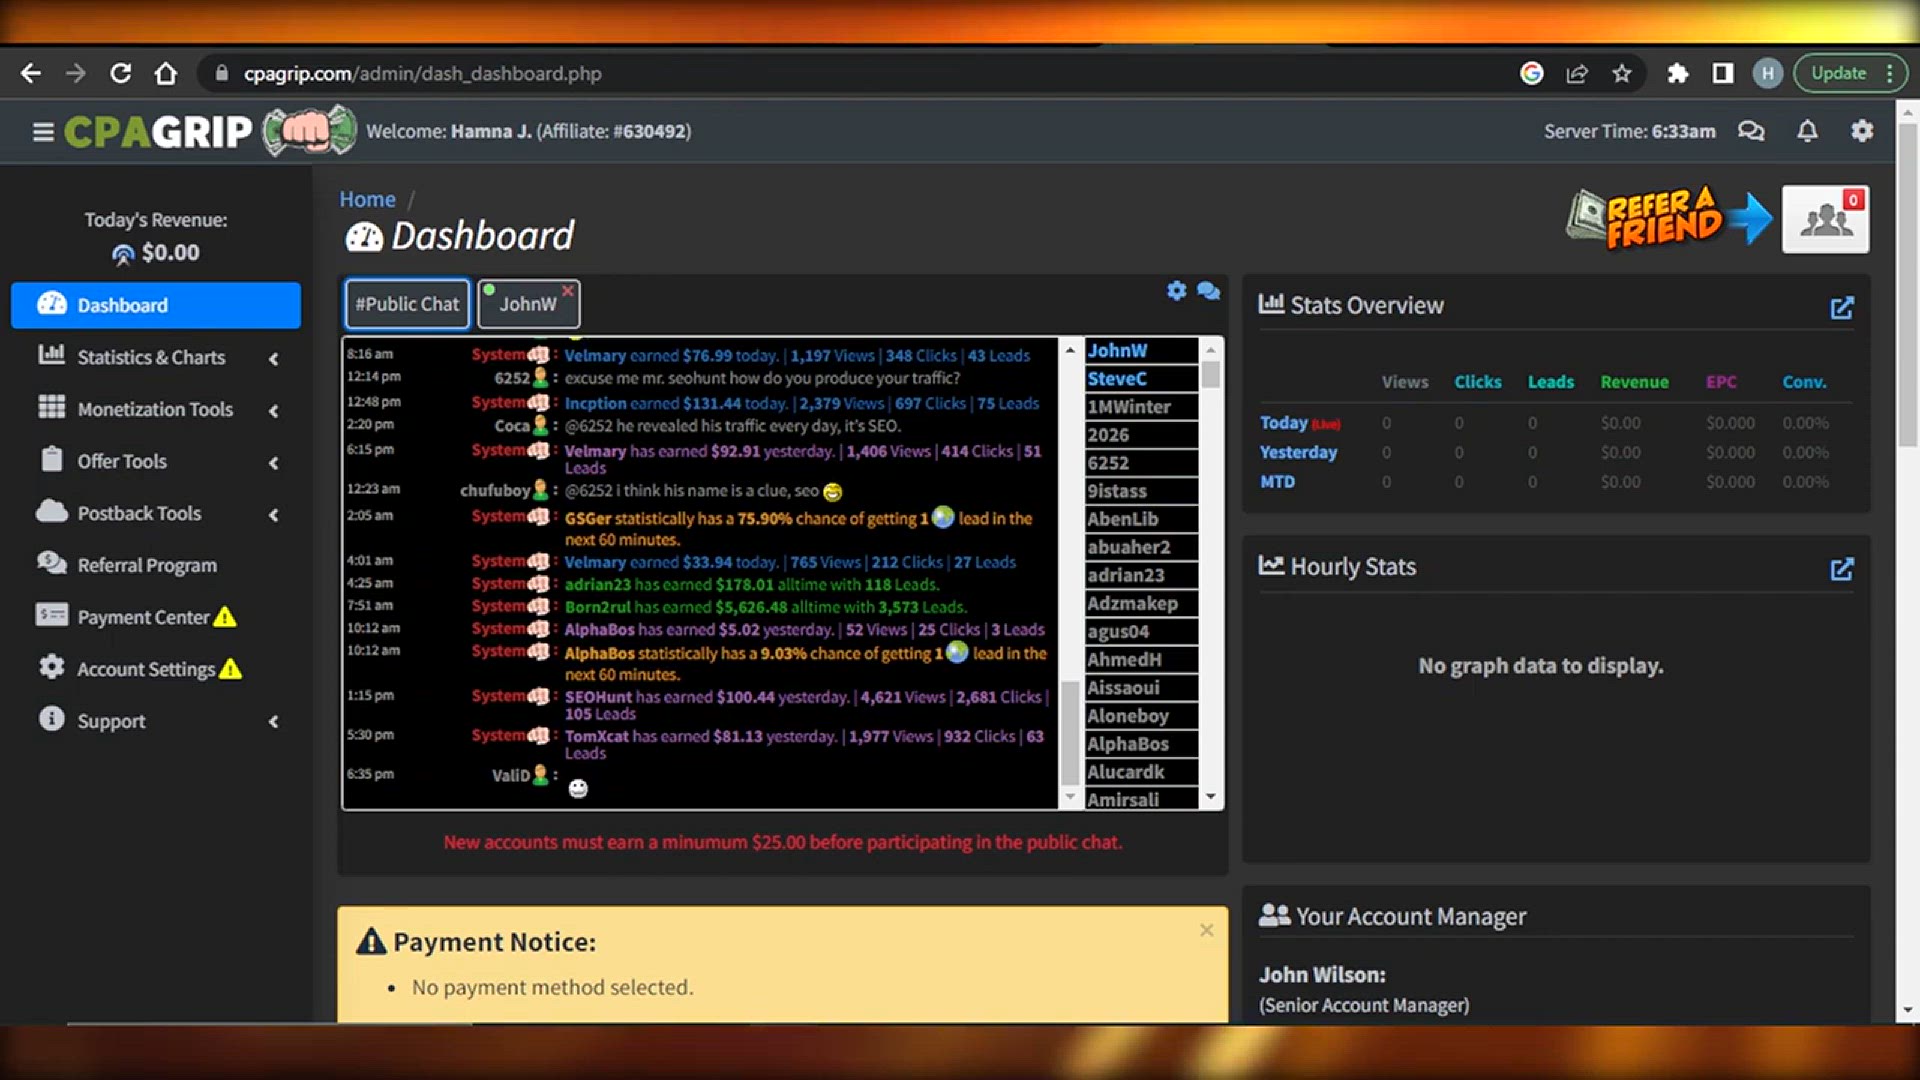The image size is (1920, 1080).
Task: Expand Monetization Tools menu
Action: tap(156, 409)
